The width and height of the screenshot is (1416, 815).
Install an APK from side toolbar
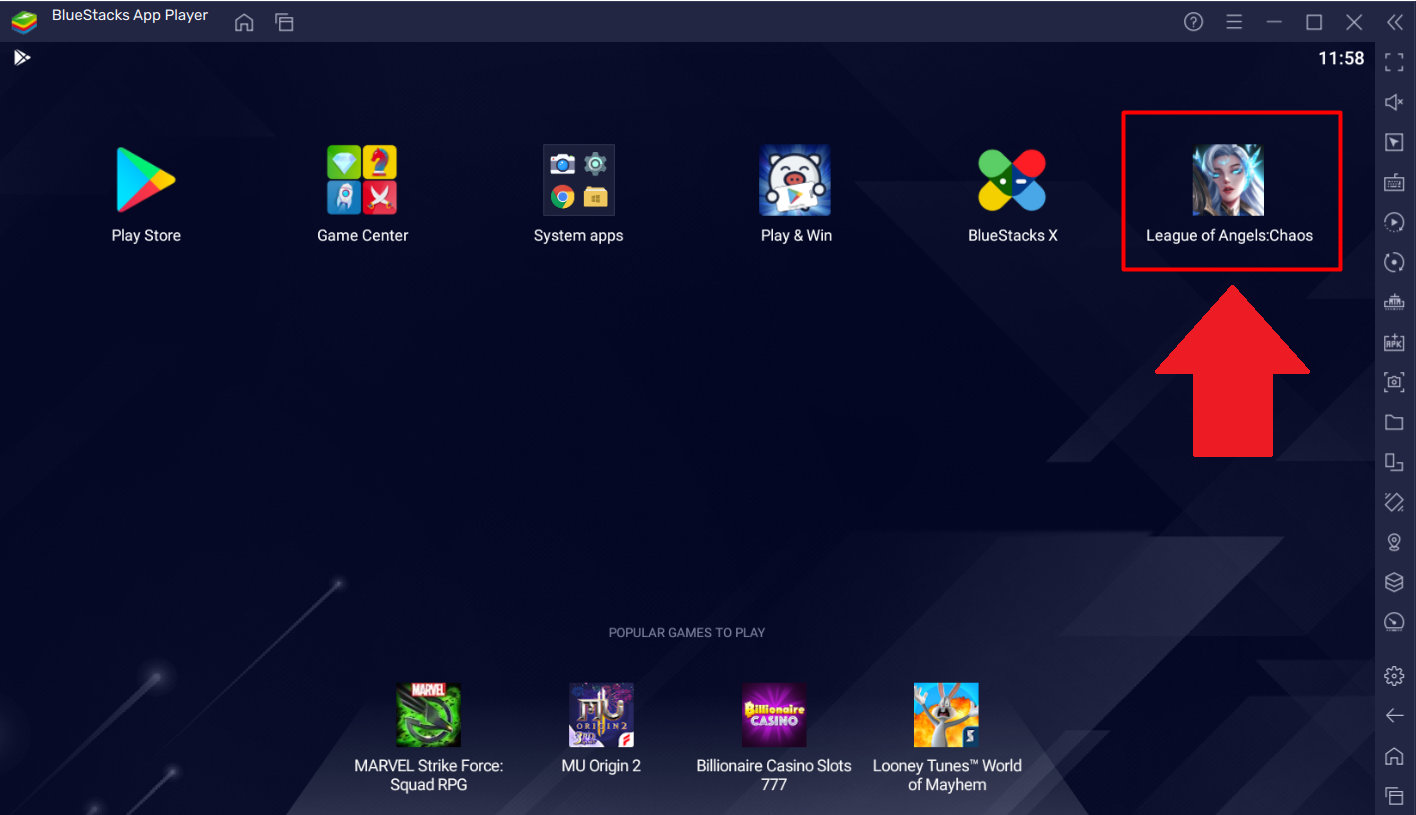(x=1394, y=342)
